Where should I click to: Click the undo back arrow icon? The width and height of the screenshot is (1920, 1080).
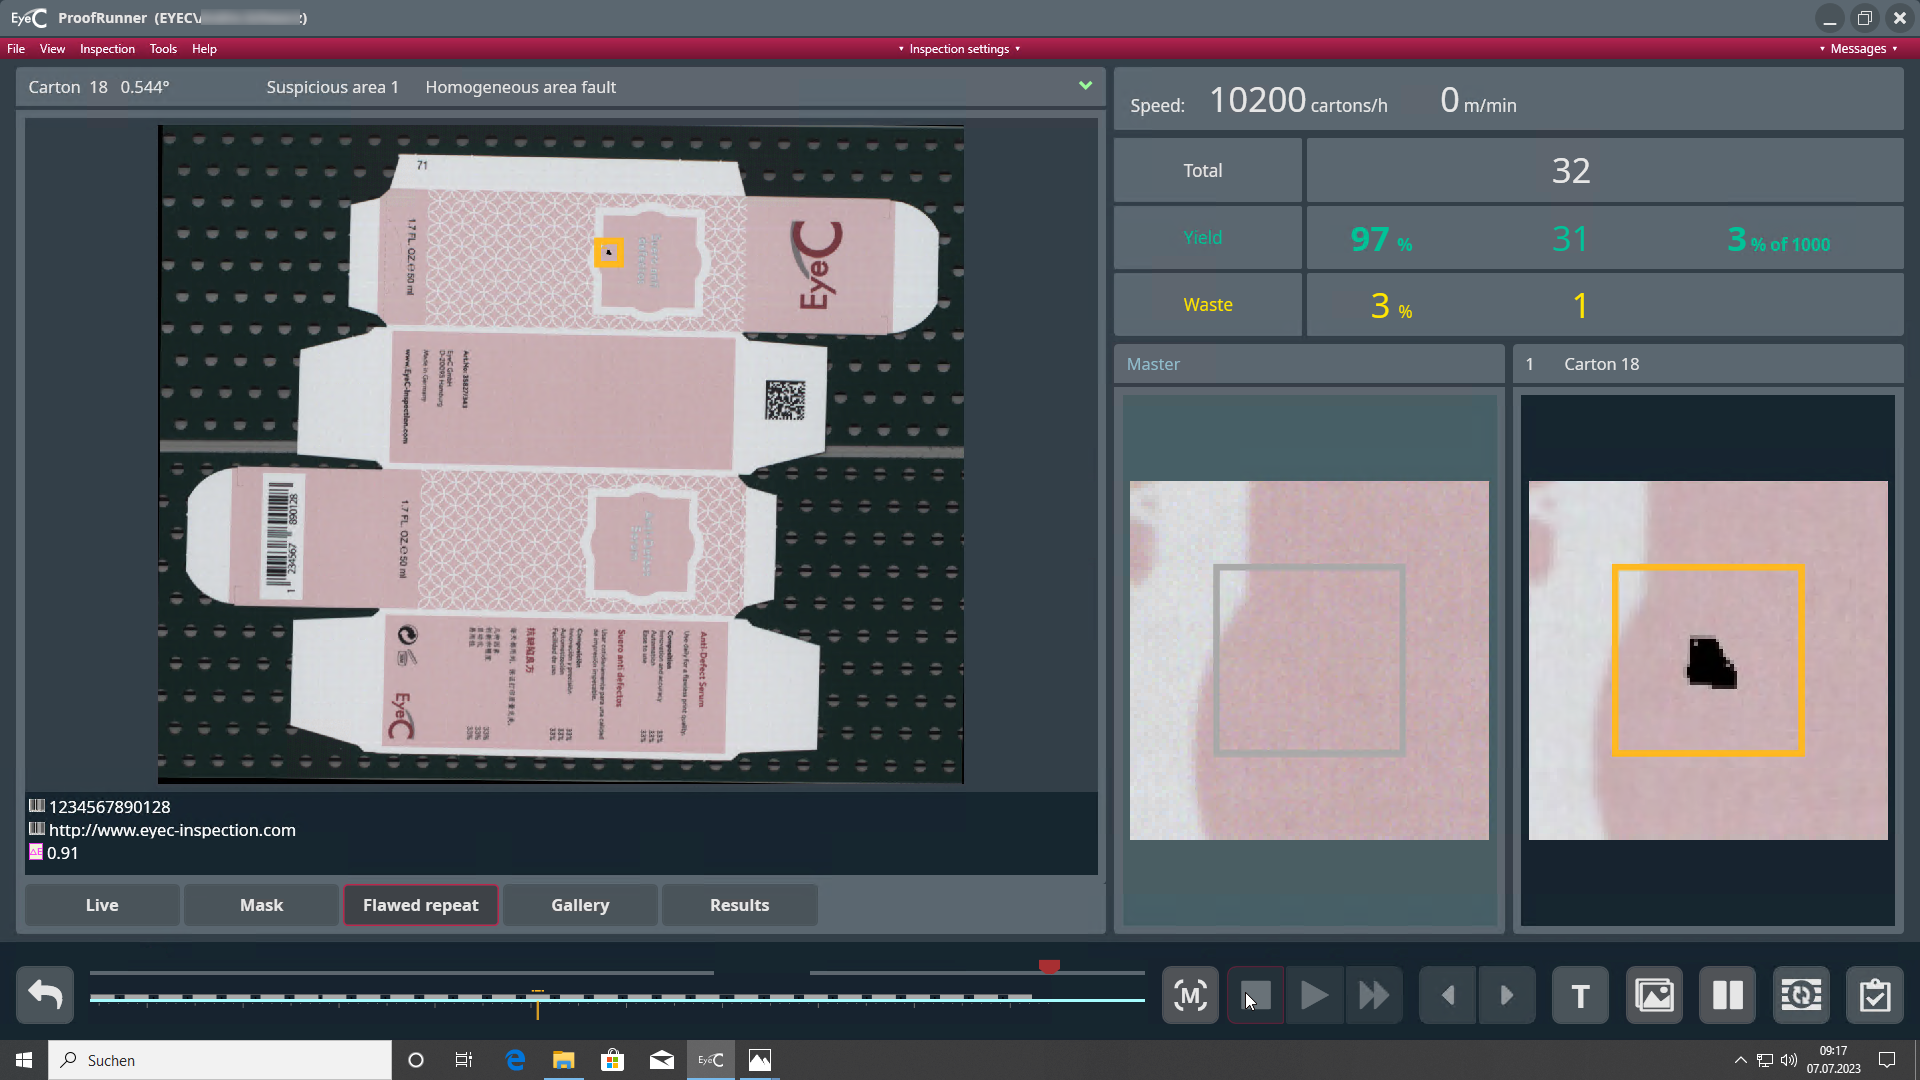(x=45, y=995)
